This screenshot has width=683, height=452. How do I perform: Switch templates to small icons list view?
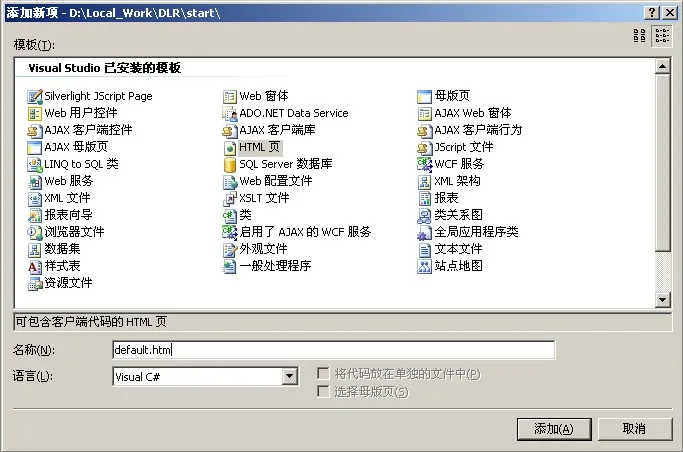(662, 36)
